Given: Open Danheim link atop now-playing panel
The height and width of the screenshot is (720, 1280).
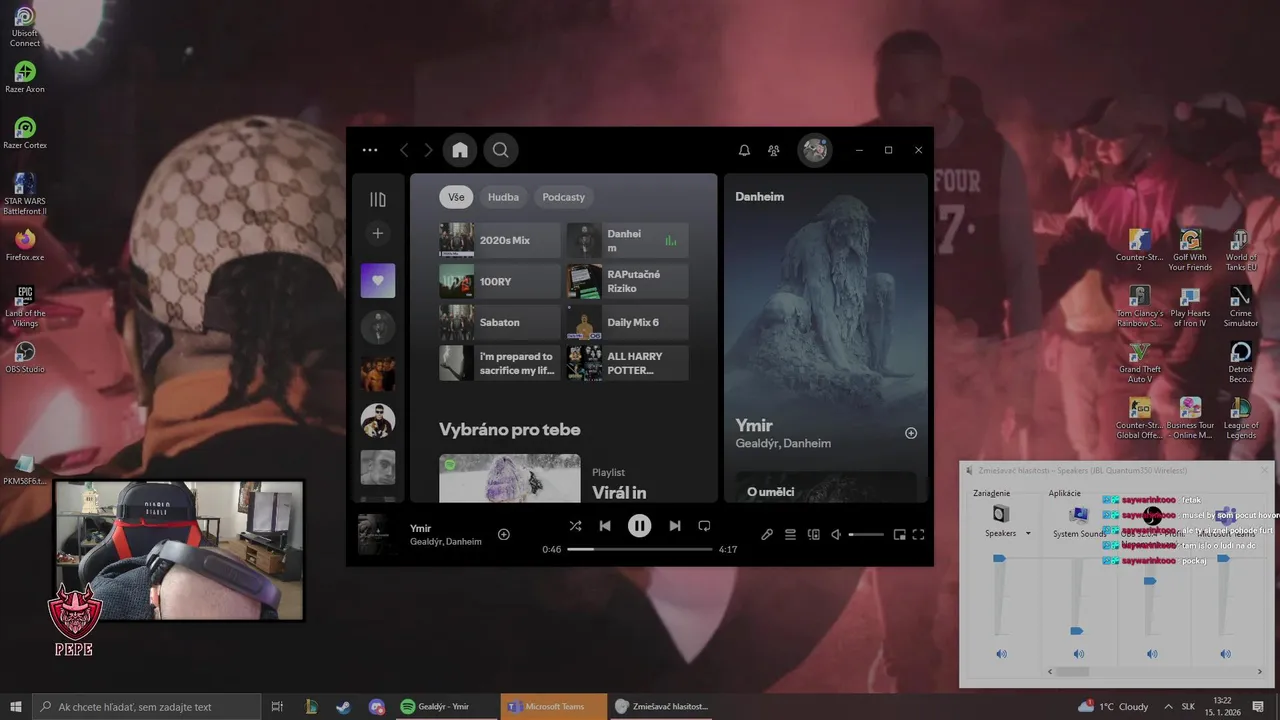Looking at the screenshot, I should click(759, 197).
